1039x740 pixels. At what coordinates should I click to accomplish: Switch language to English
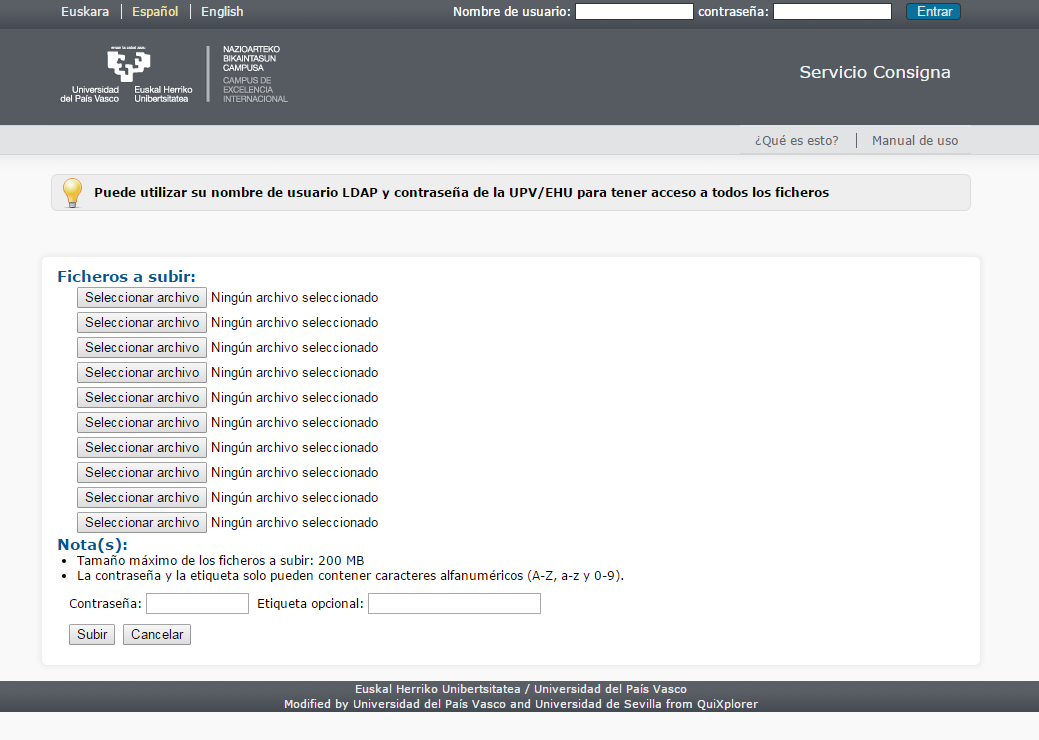(x=222, y=12)
